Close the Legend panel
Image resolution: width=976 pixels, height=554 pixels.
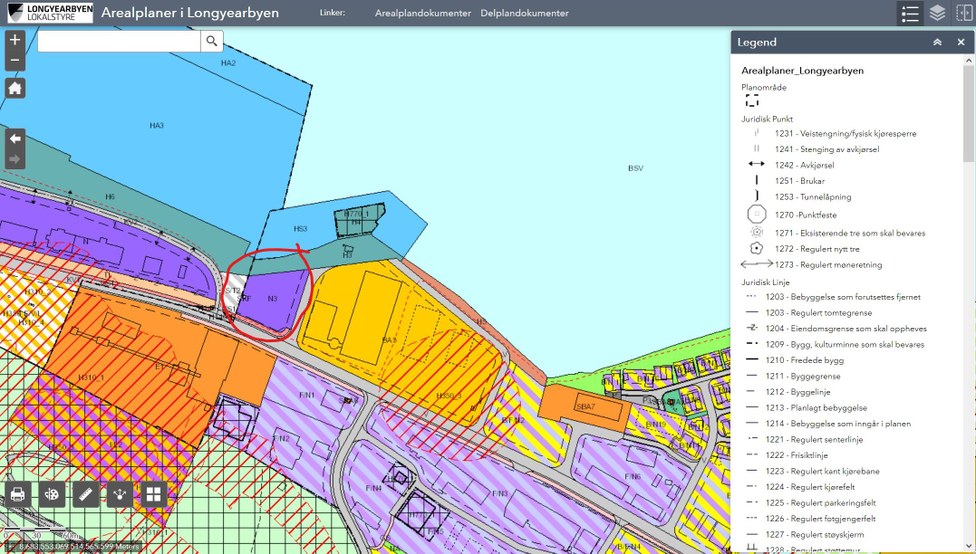[x=961, y=42]
